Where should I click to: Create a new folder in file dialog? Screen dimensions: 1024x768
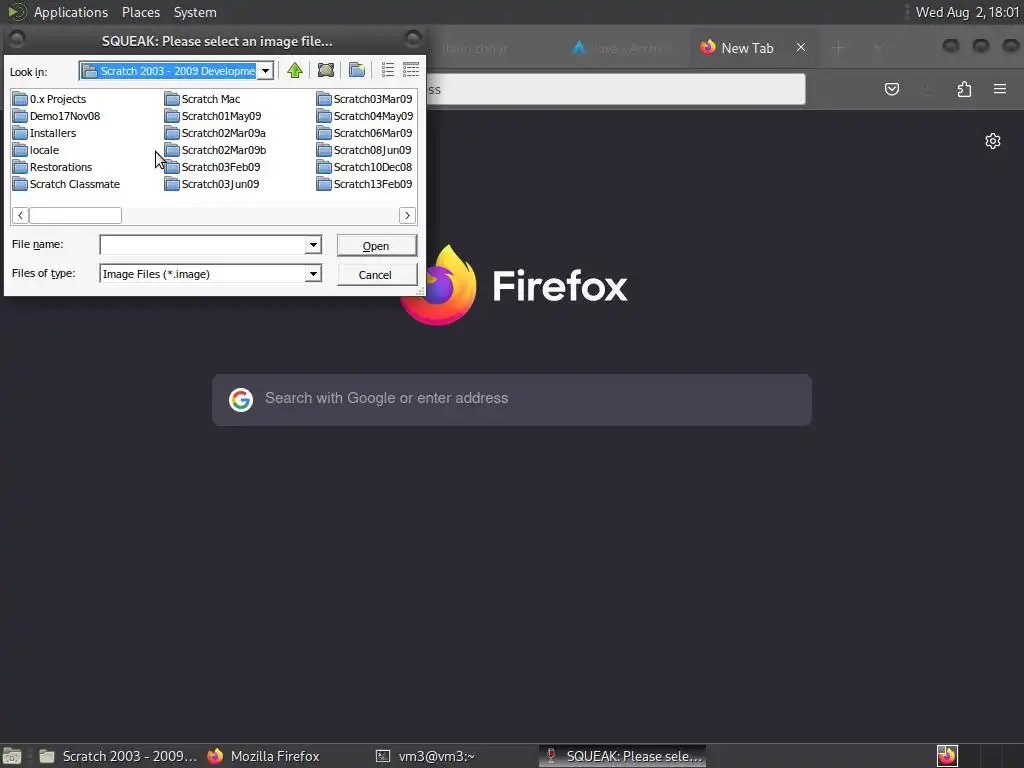tap(357, 71)
